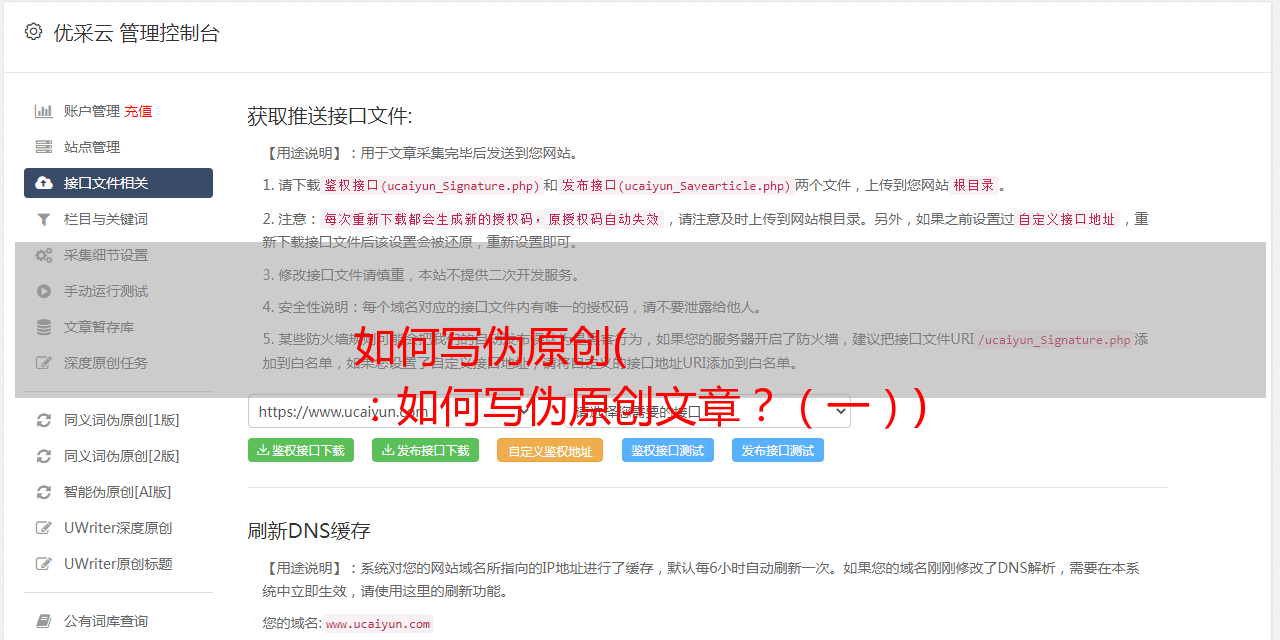Click the 根目录 highlighted text

(974, 185)
